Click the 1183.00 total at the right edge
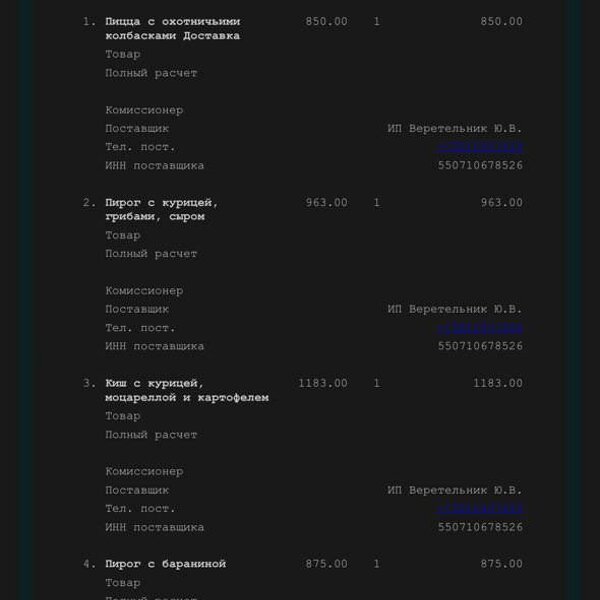This screenshot has width=600, height=600. tap(497, 383)
